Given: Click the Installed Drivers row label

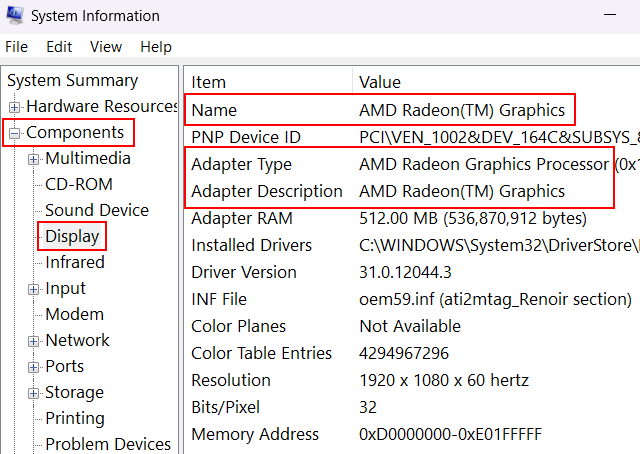Looking at the screenshot, I should click(x=252, y=245).
